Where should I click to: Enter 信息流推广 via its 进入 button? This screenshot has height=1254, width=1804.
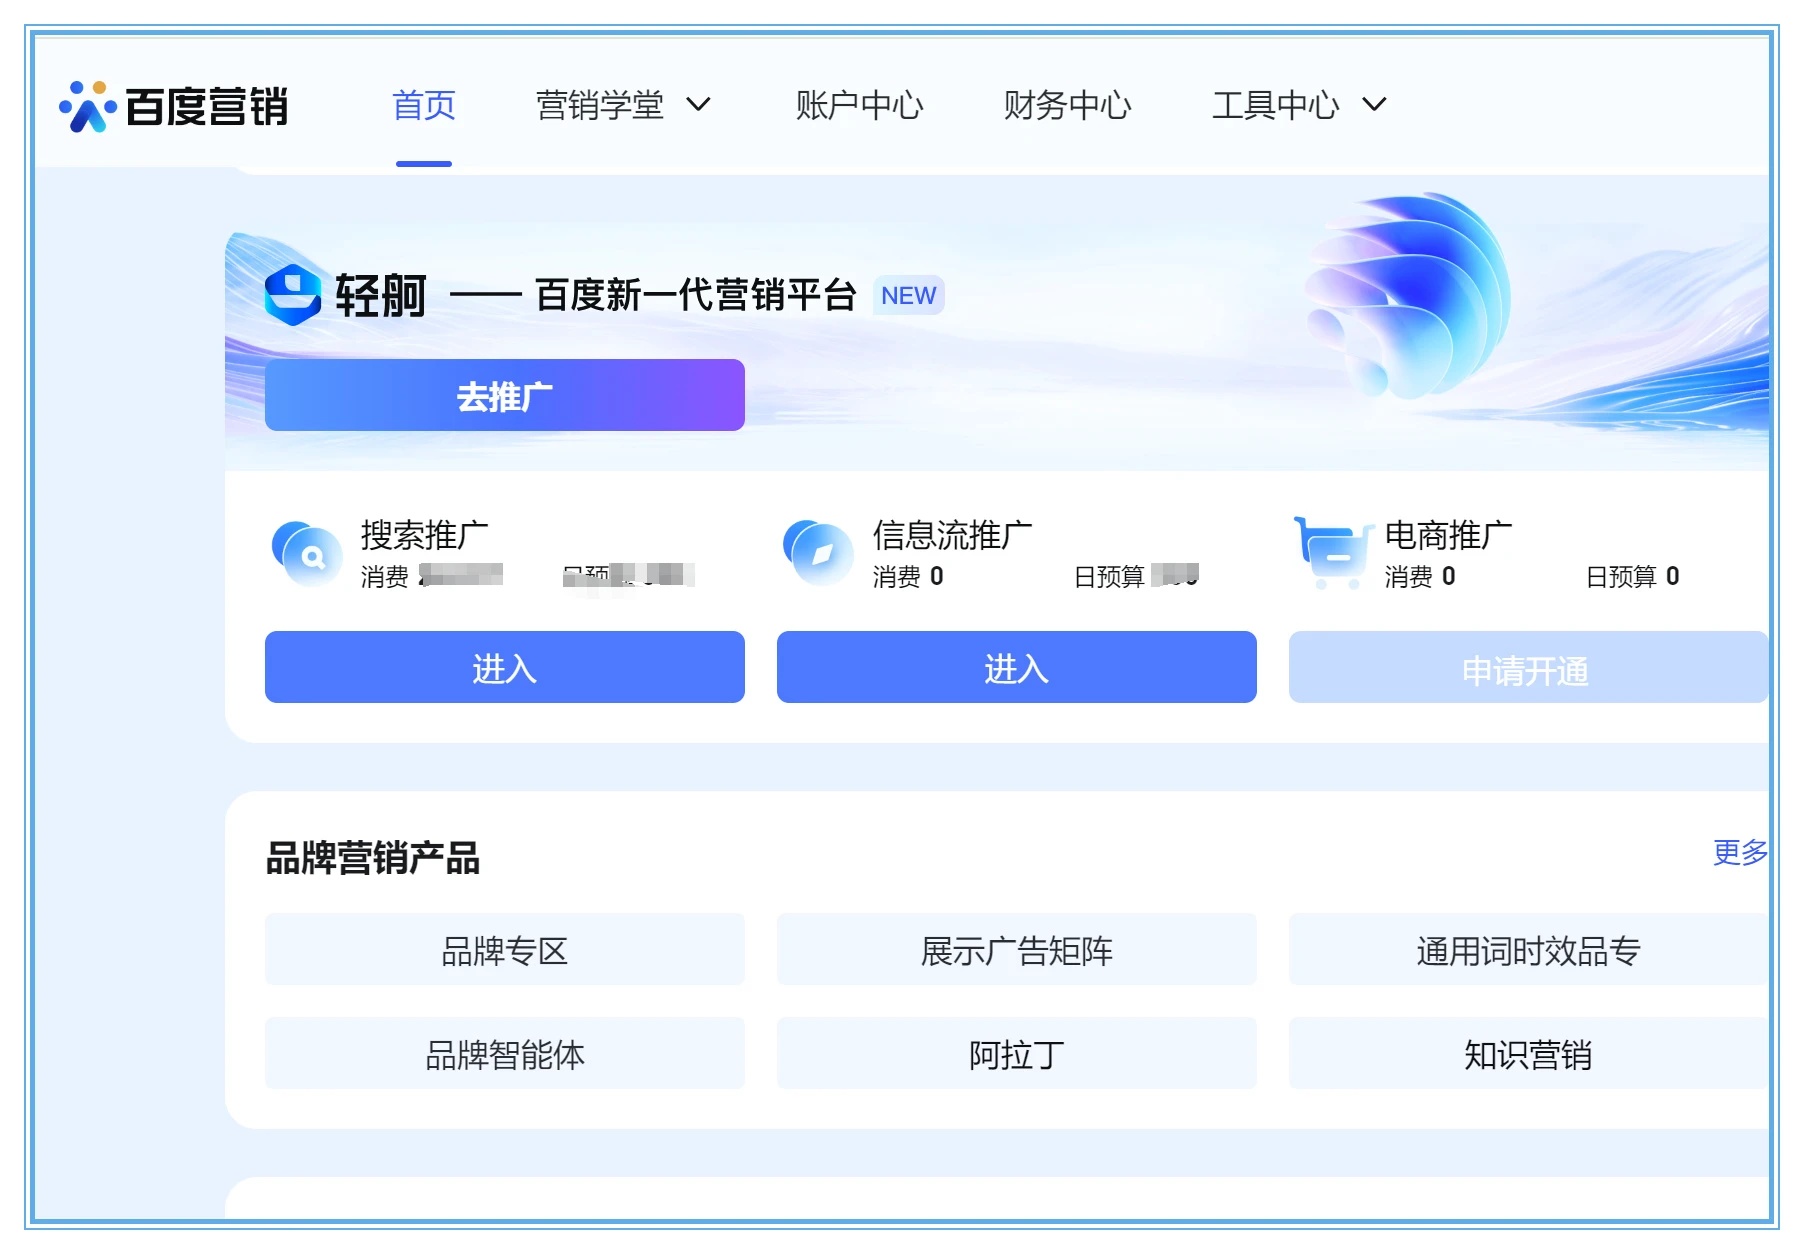click(x=1017, y=667)
